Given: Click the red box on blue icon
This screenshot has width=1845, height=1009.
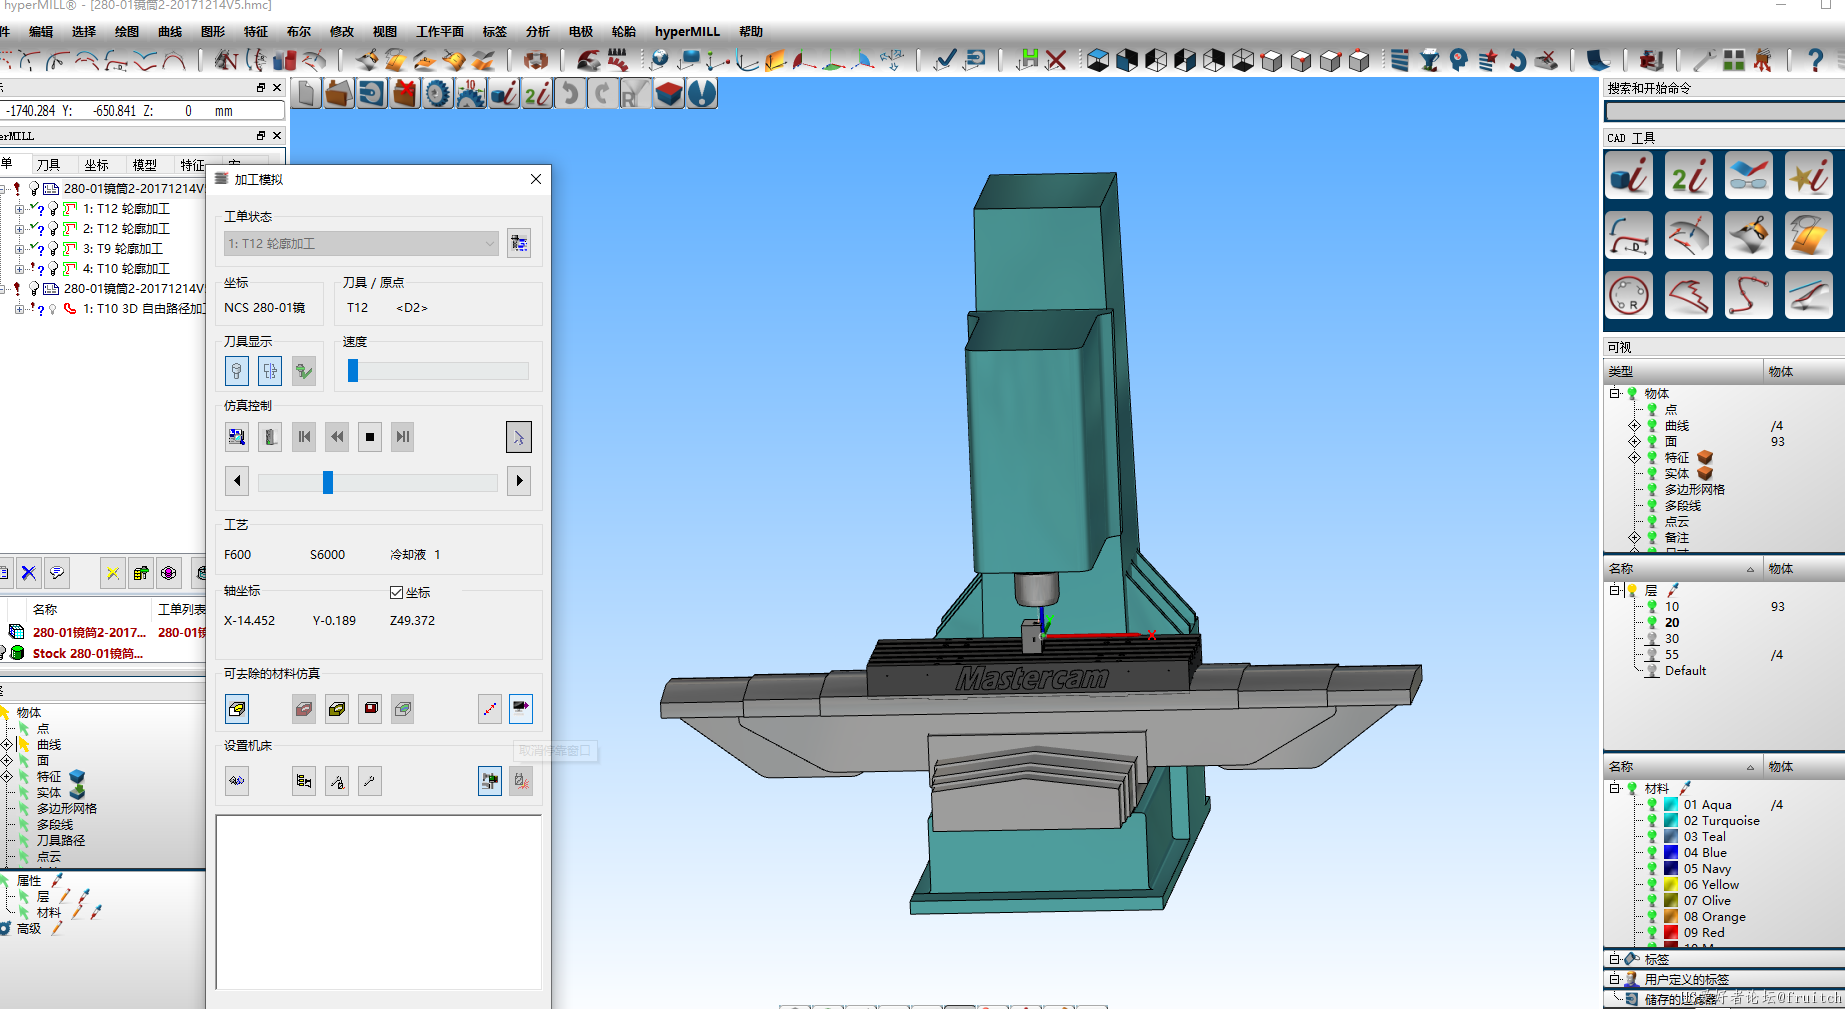Looking at the screenshot, I should (x=669, y=94).
